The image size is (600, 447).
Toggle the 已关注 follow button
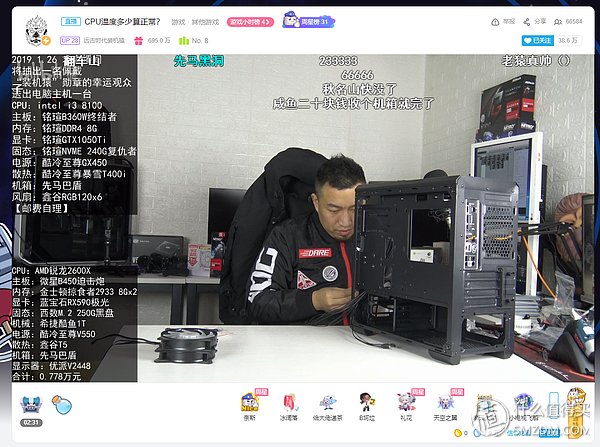[x=538, y=41]
